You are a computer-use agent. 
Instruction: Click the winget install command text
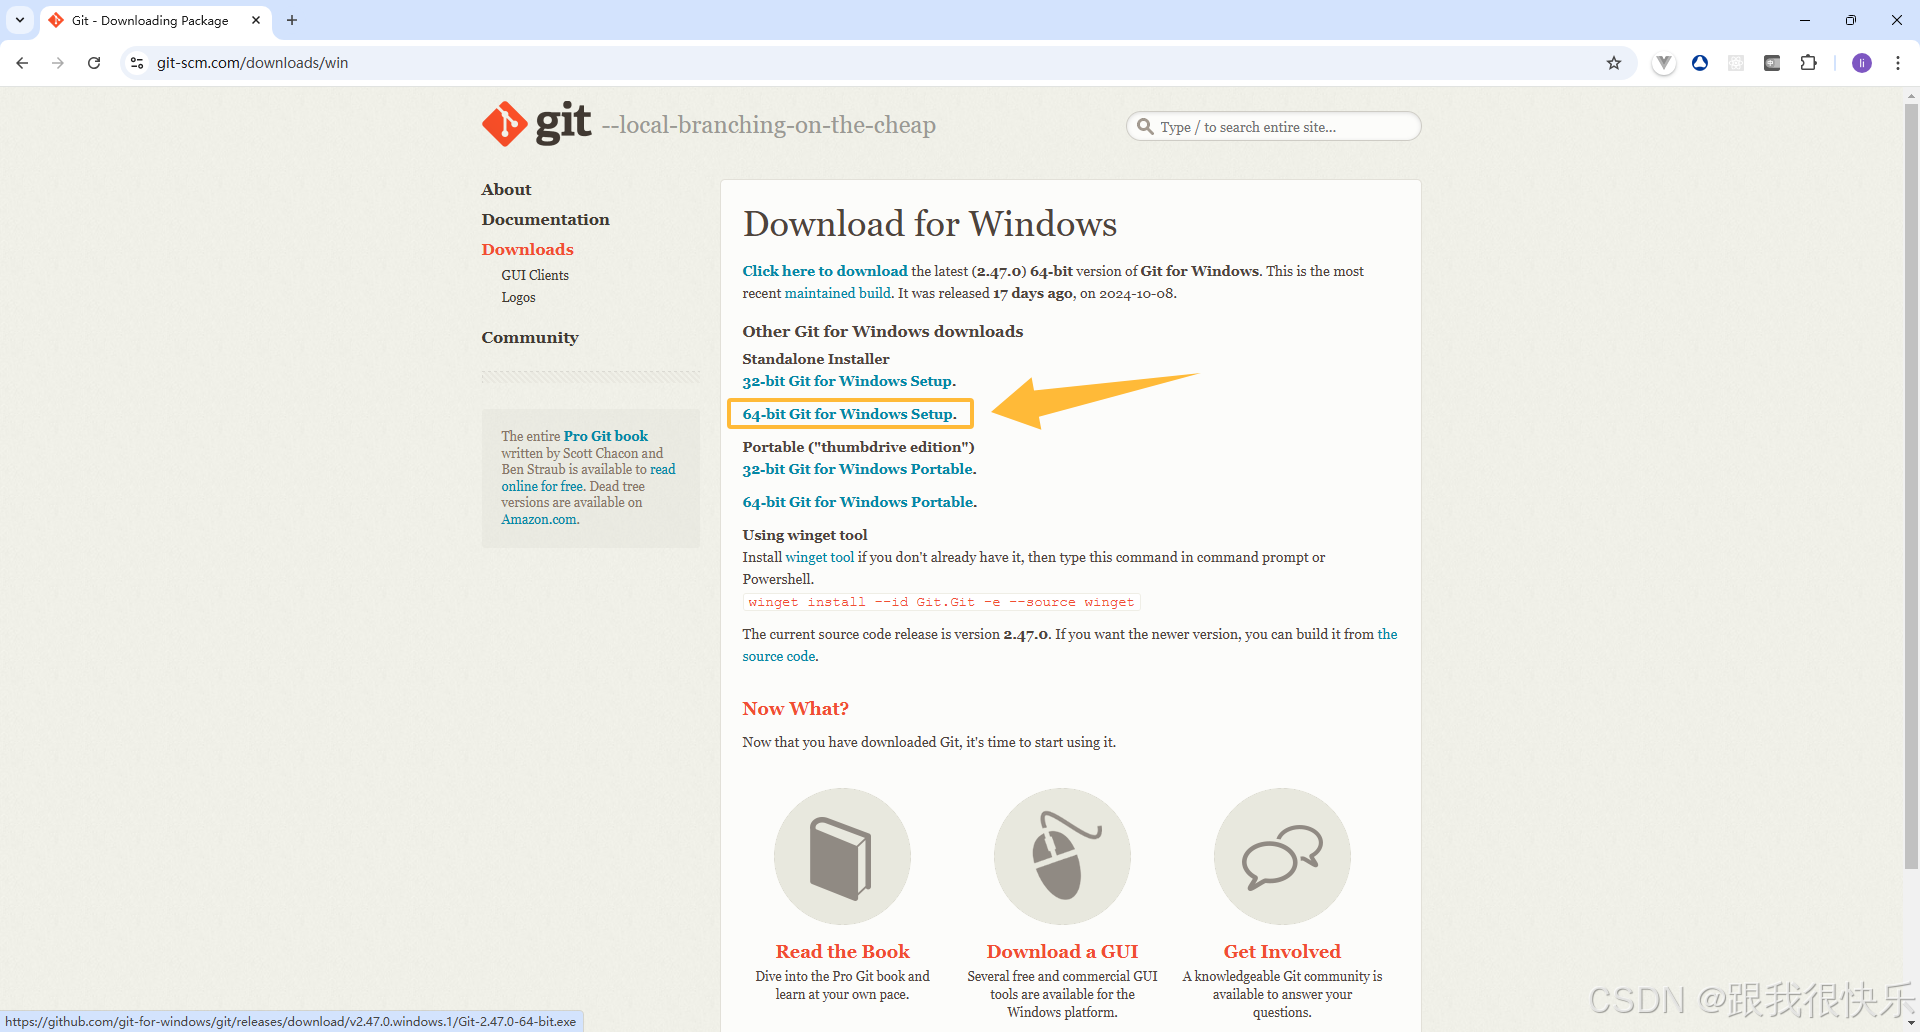click(941, 602)
